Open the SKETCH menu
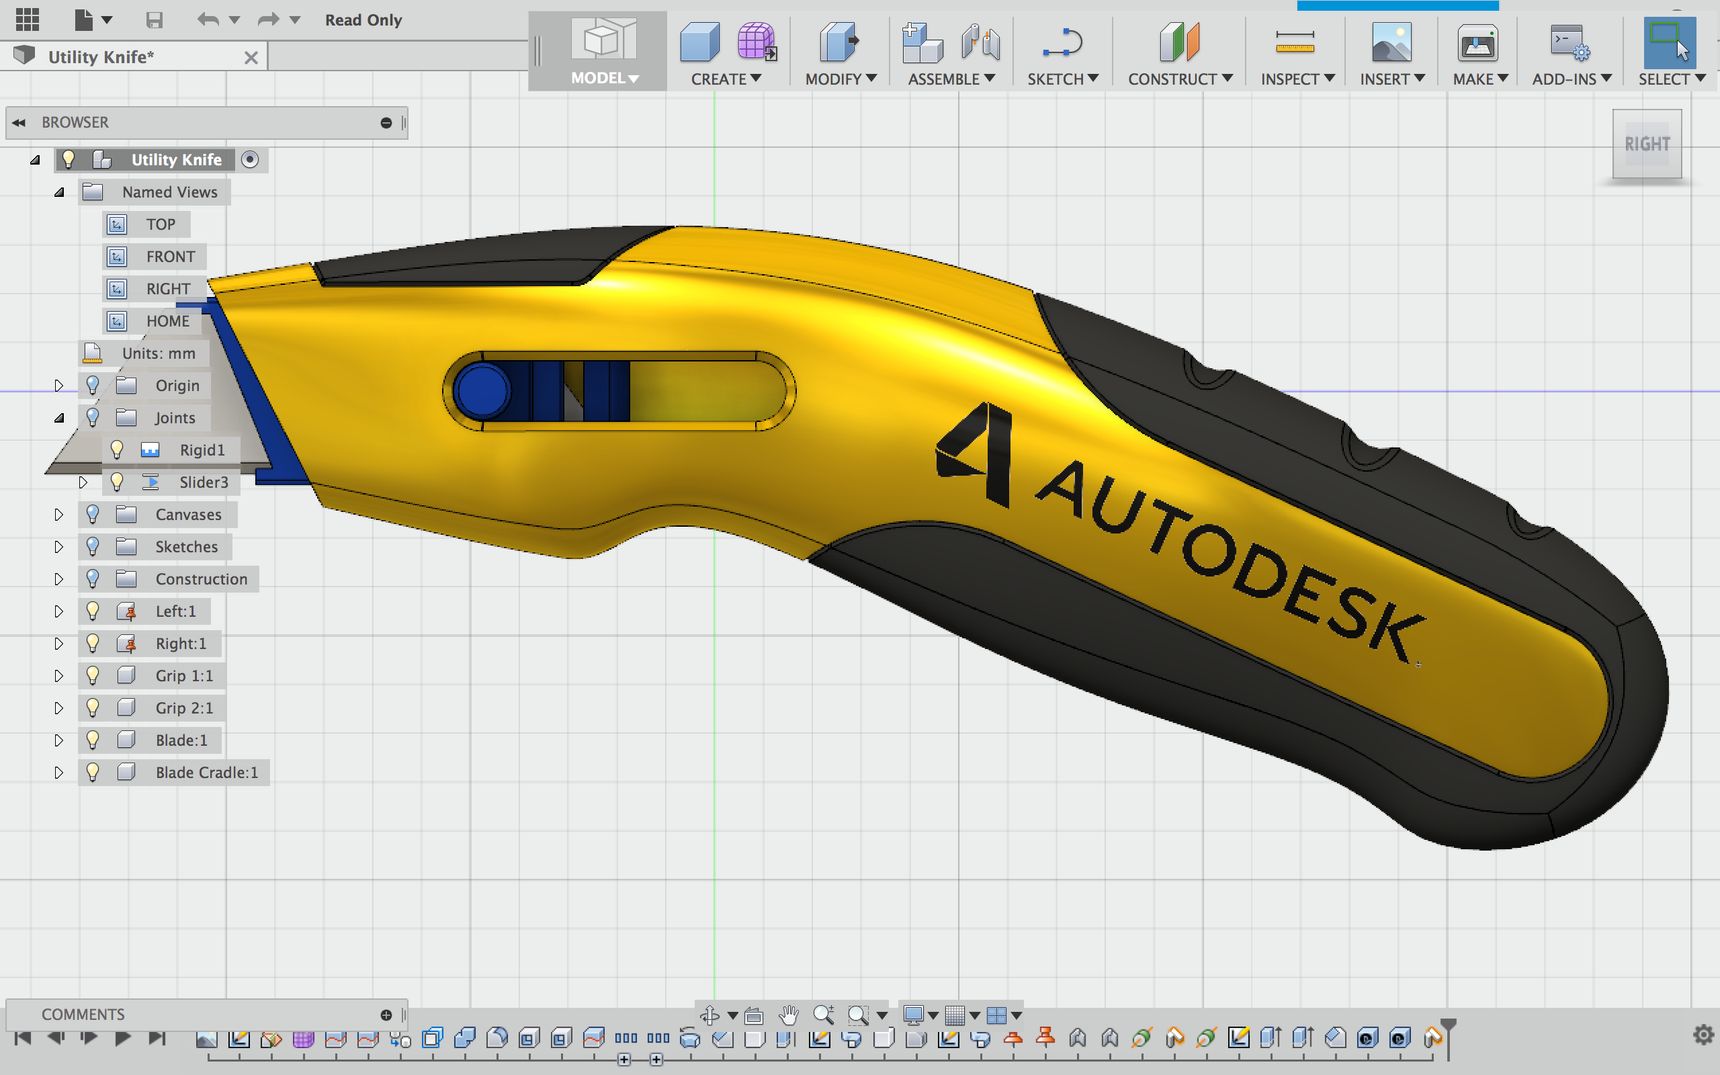The width and height of the screenshot is (1720, 1075). coord(1063,79)
